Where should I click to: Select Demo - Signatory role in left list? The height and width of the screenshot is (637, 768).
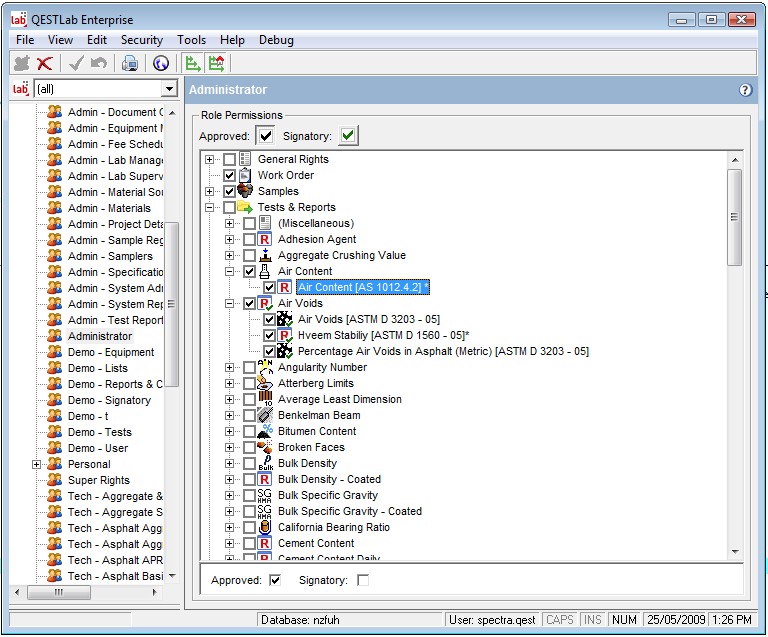(109, 400)
